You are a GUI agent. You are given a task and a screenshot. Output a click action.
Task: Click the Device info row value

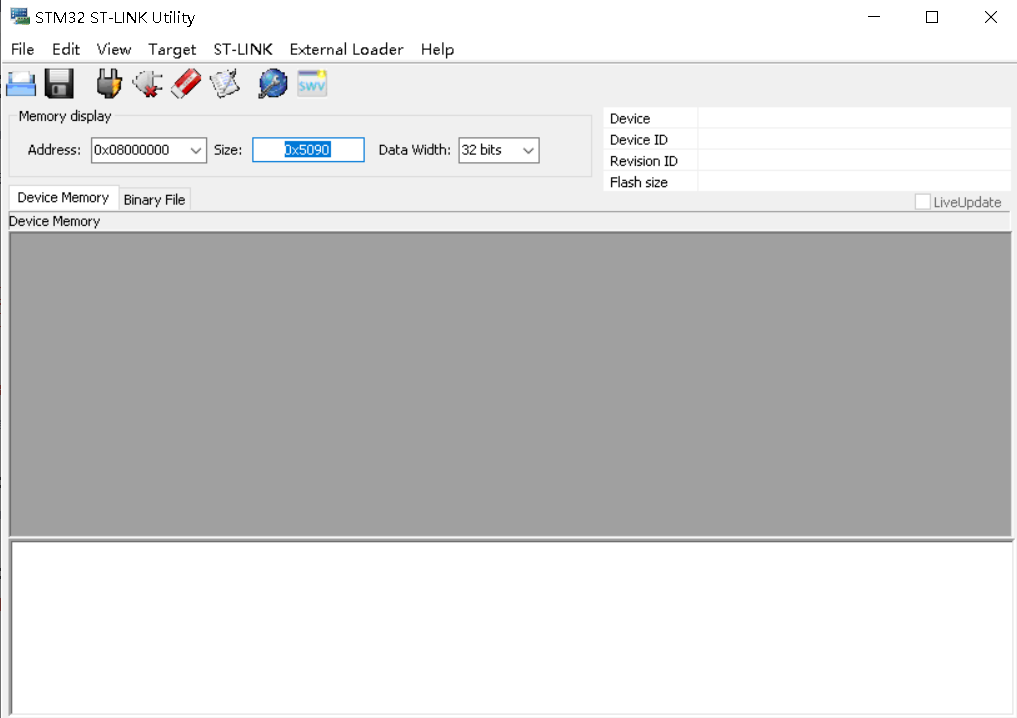854,118
